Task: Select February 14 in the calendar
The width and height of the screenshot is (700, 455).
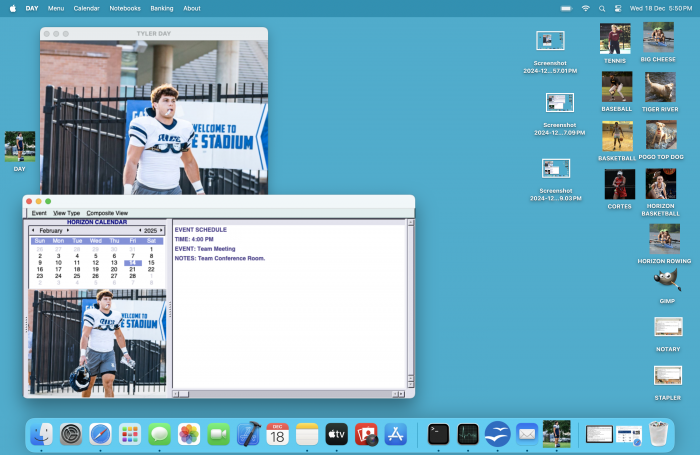Action: click(132, 262)
